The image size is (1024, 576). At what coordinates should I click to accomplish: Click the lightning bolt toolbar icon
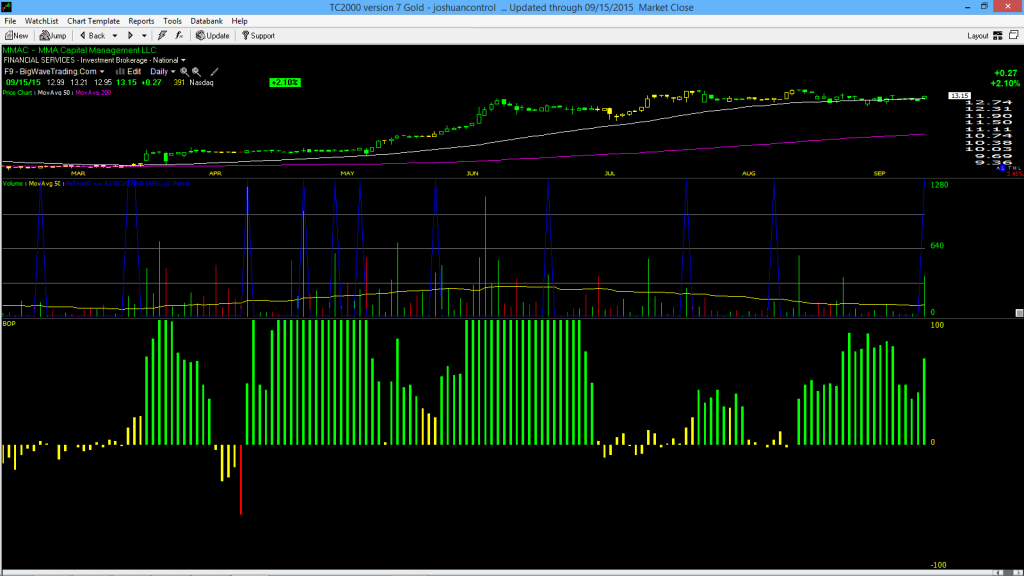(x=162, y=36)
